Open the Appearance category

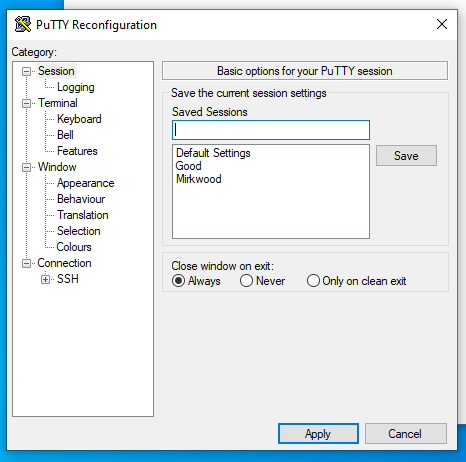(x=86, y=183)
